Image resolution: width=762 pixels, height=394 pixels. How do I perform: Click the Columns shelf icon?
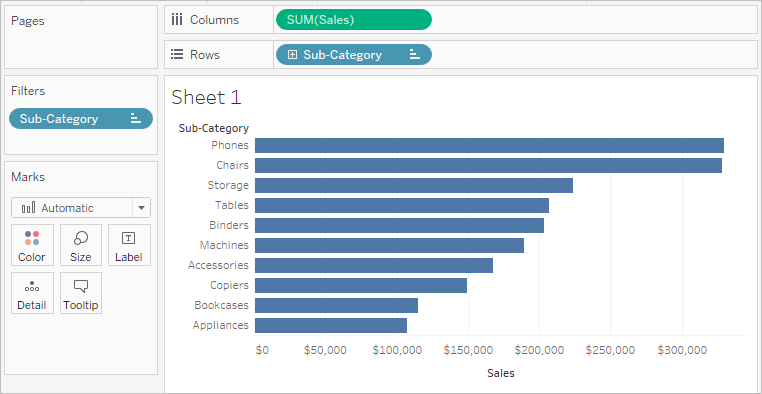click(x=177, y=20)
